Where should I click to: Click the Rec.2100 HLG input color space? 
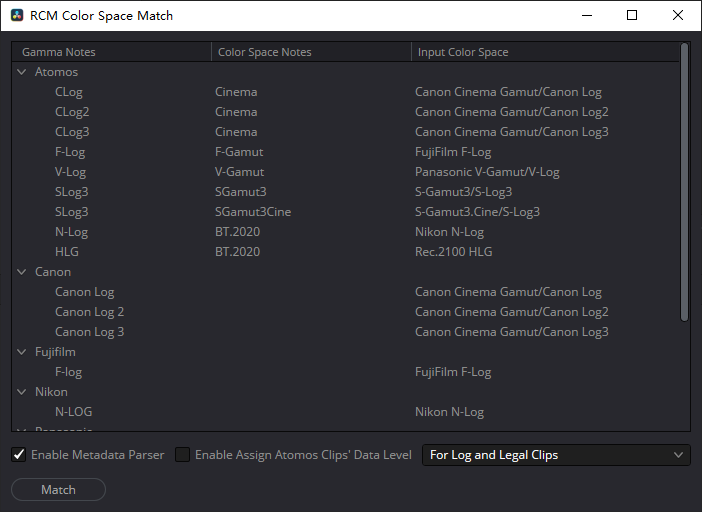[x=454, y=252]
